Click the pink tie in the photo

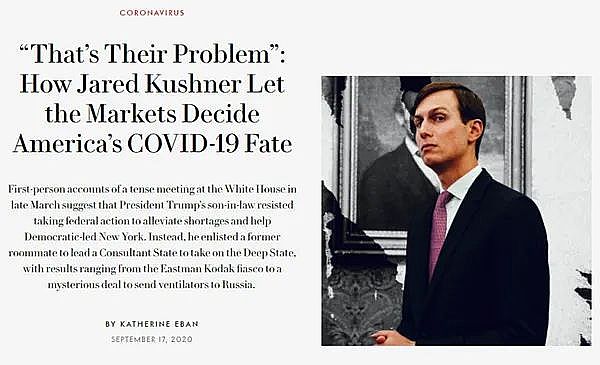[439, 233]
